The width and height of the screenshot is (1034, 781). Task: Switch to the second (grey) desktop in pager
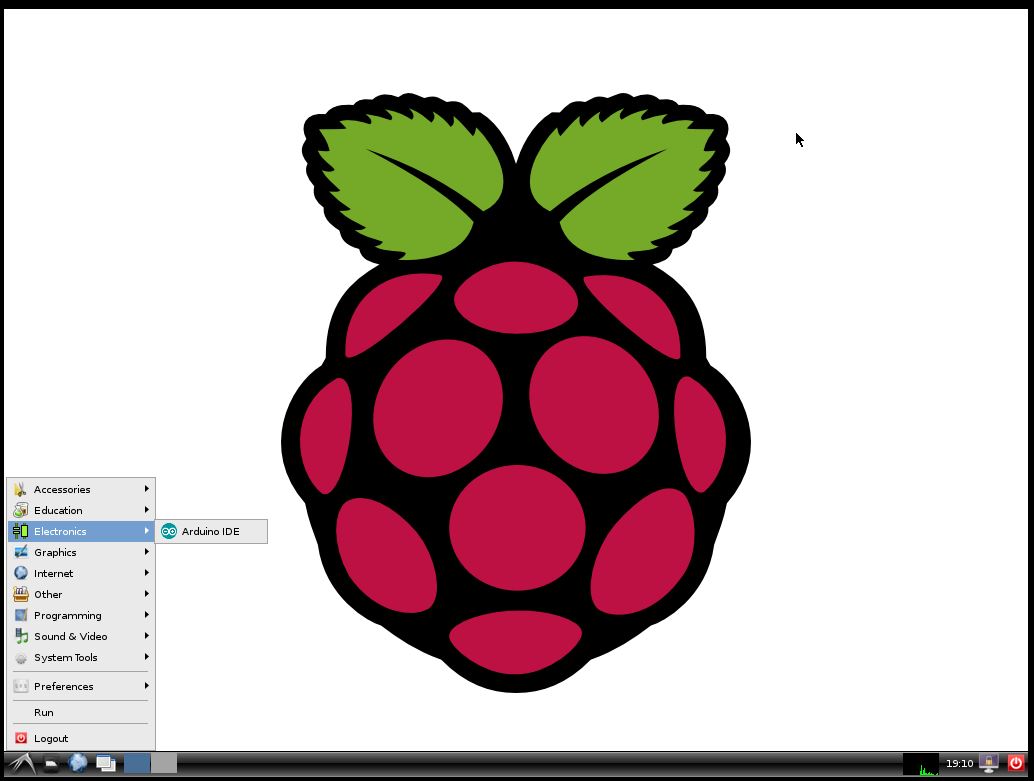tap(164, 763)
